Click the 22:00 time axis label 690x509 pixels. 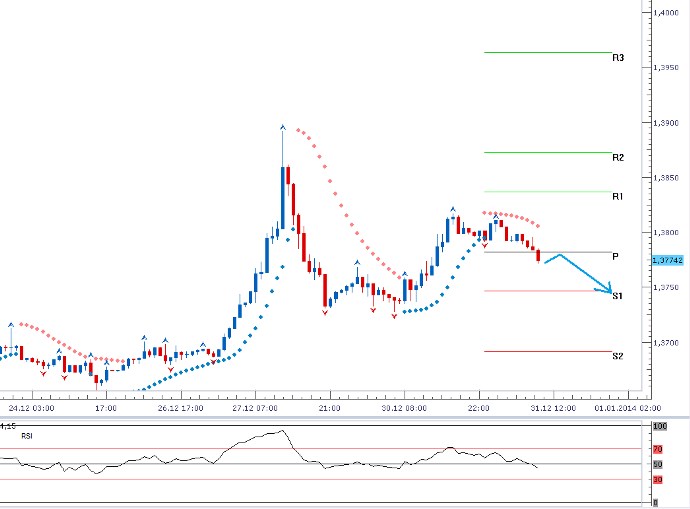[x=479, y=408]
